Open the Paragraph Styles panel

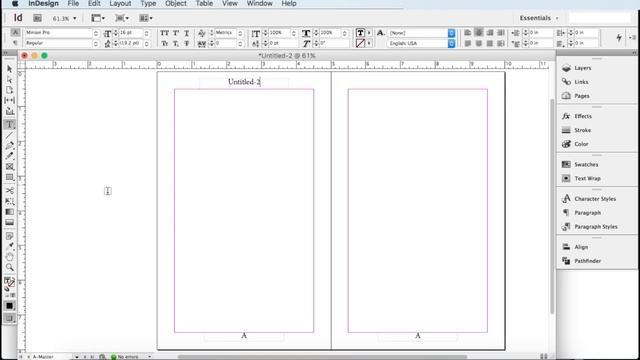click(x=597, y=227)
